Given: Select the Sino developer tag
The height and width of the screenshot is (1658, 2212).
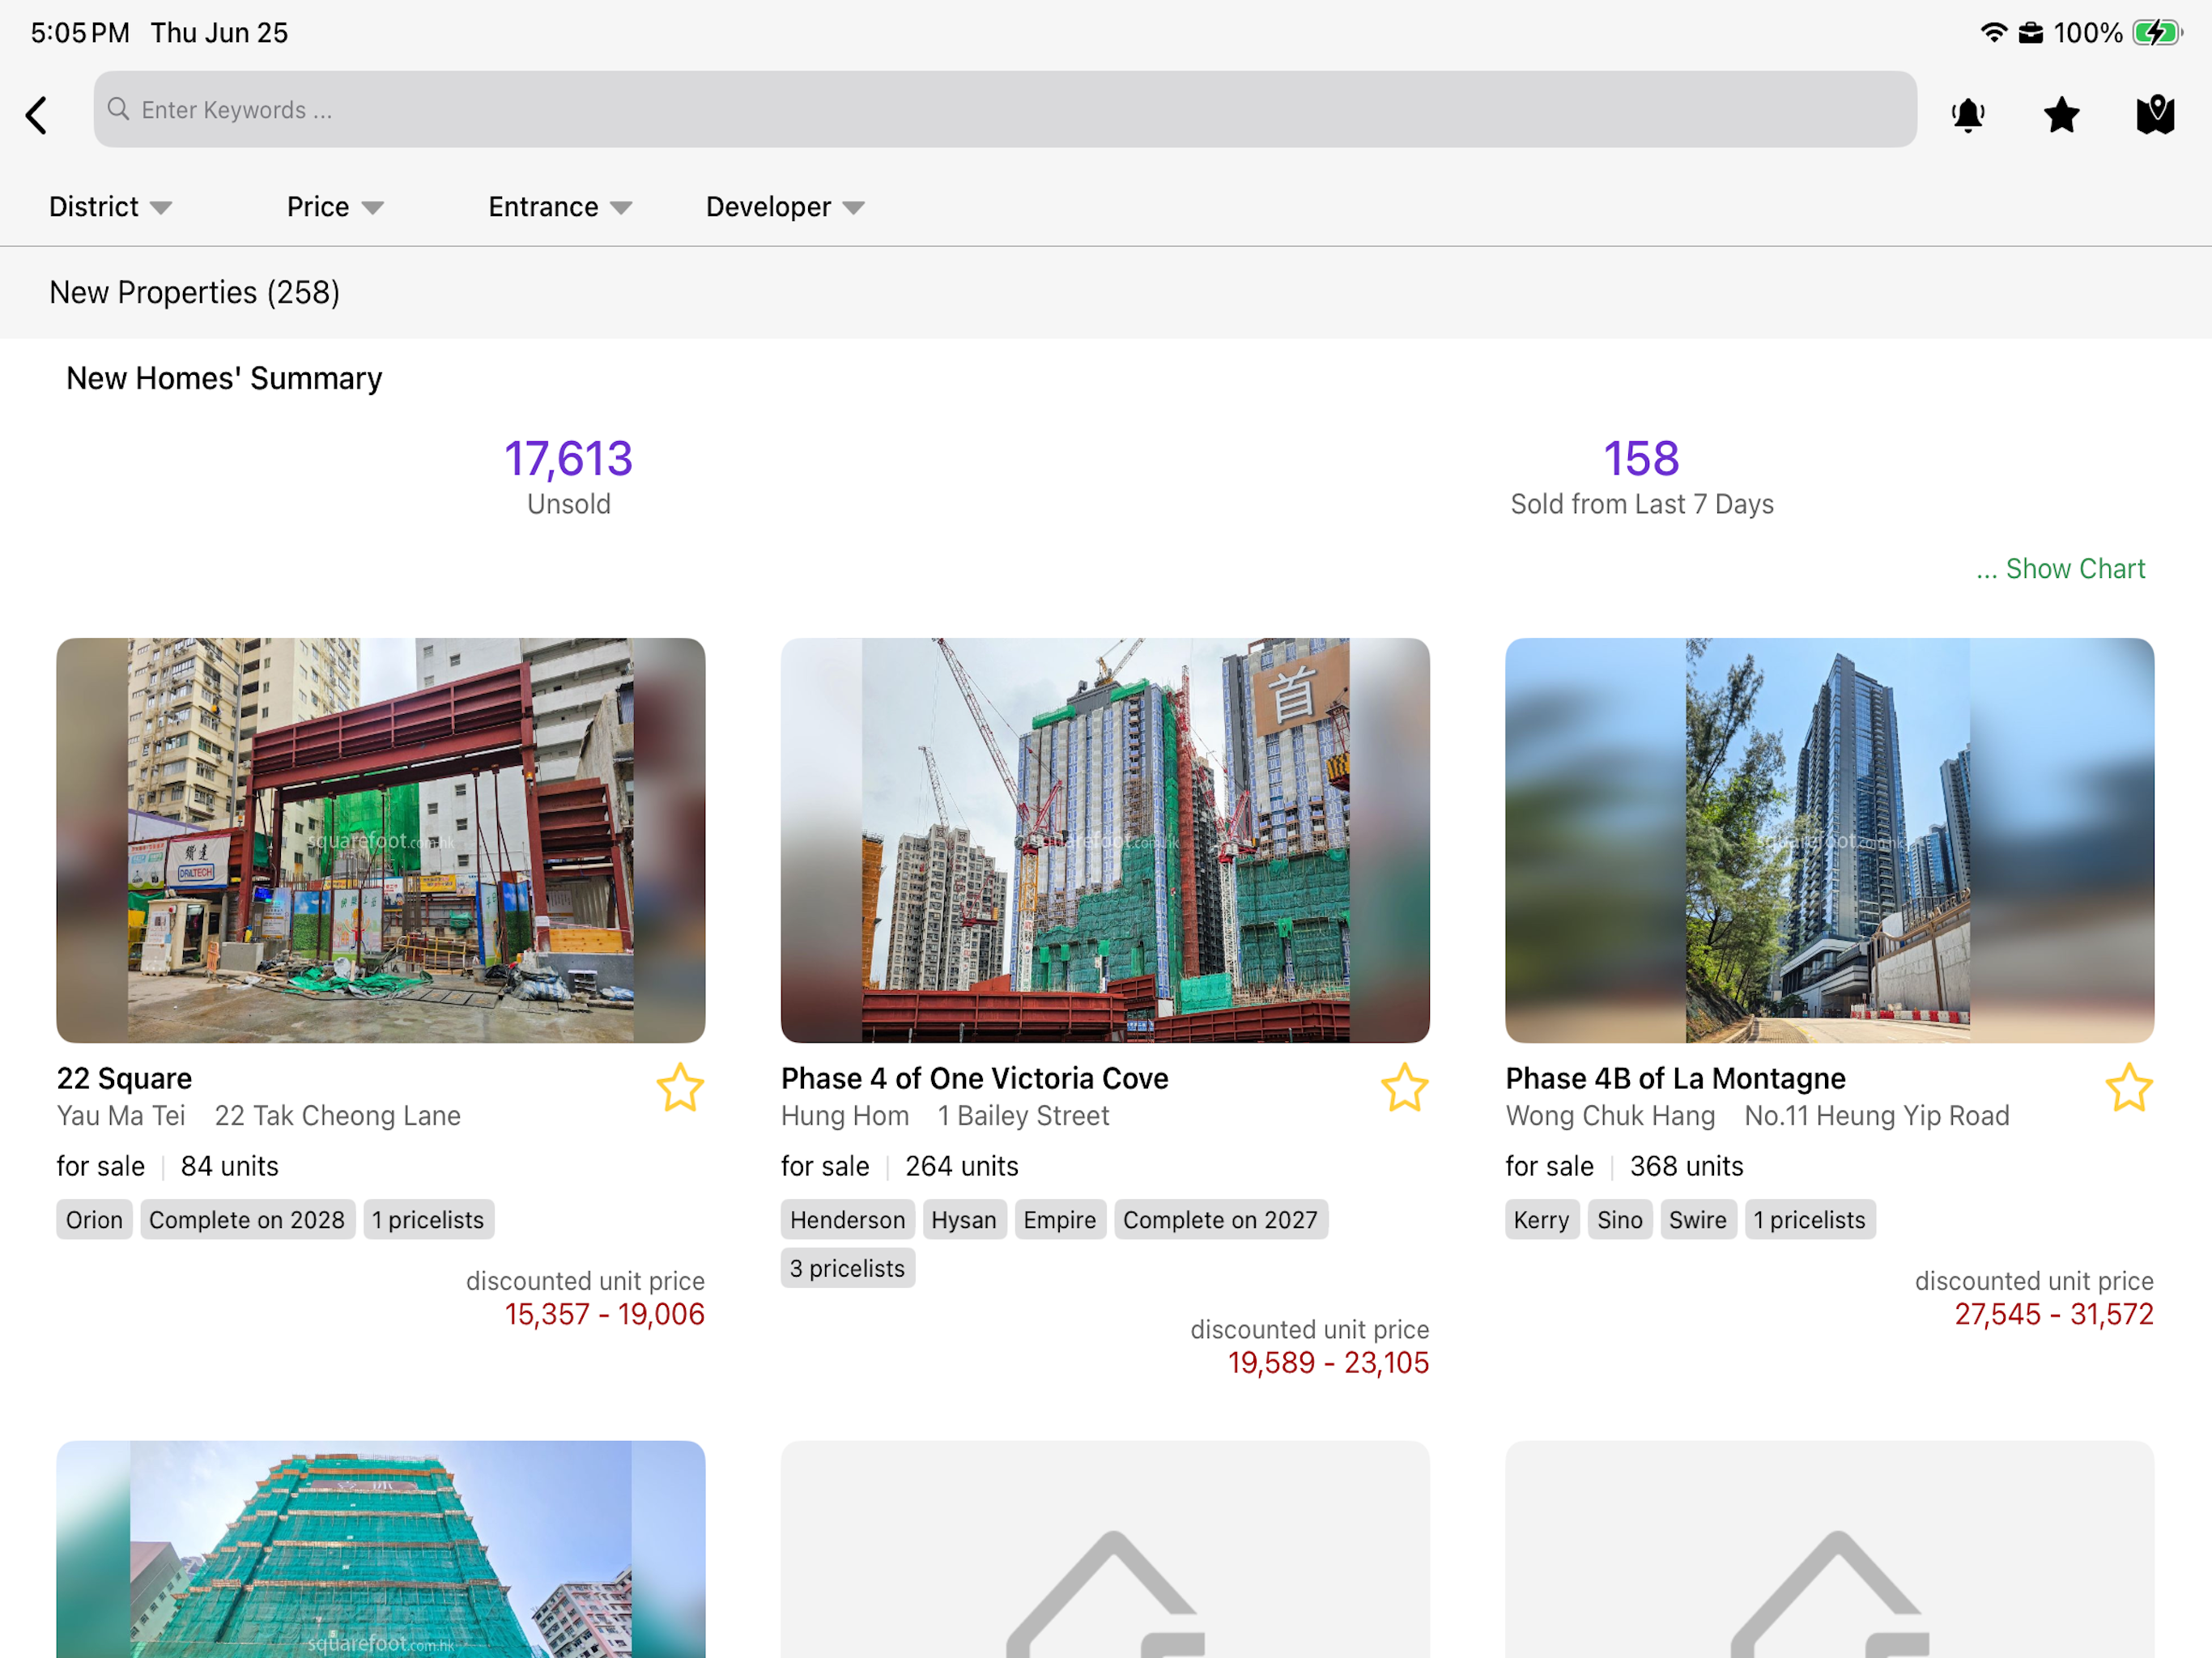Looking at the screenshot, I should (x=1619, y=1219).
